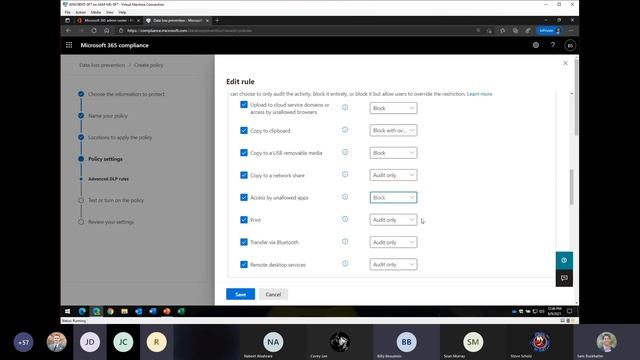Uncheck Upload to cloud service domains checkbox

tap(244, 104)
